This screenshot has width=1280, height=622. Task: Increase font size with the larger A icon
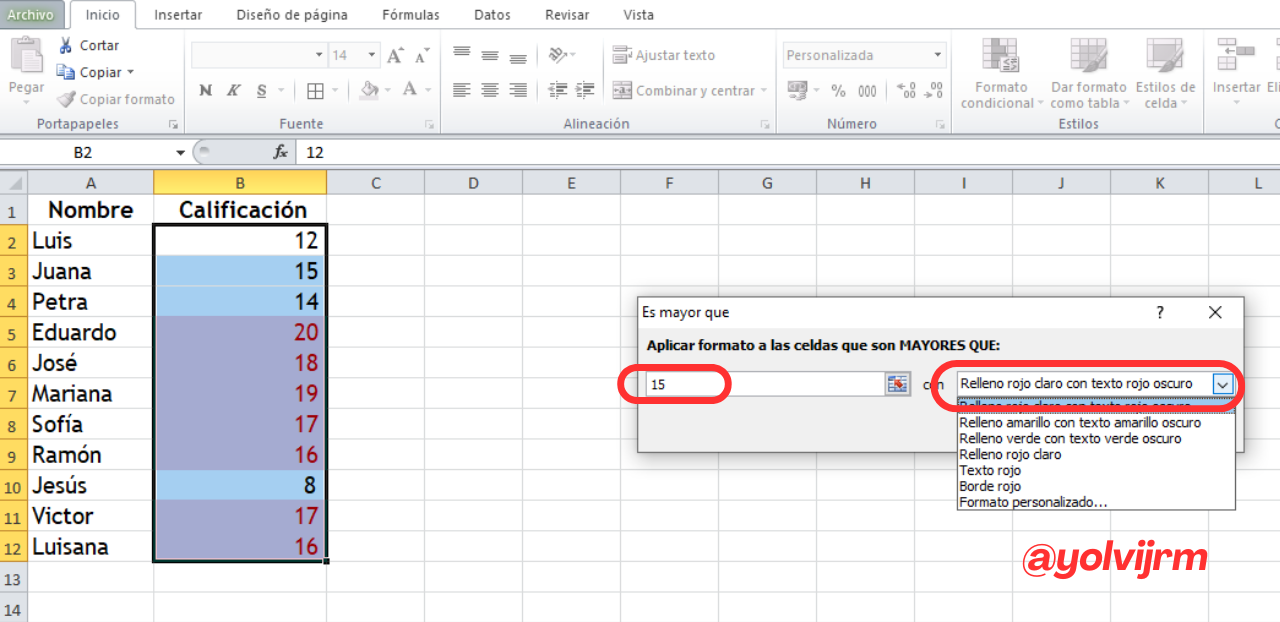click(395, 55)
